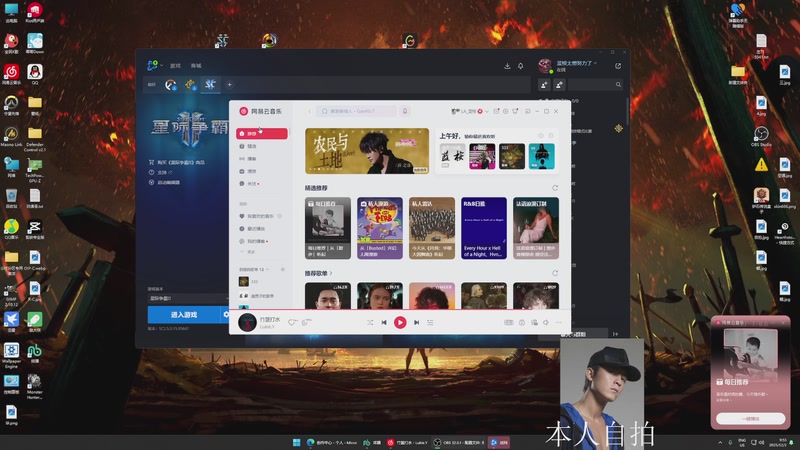Select the Overwatch game tab in Battle.net

[170, 85]
